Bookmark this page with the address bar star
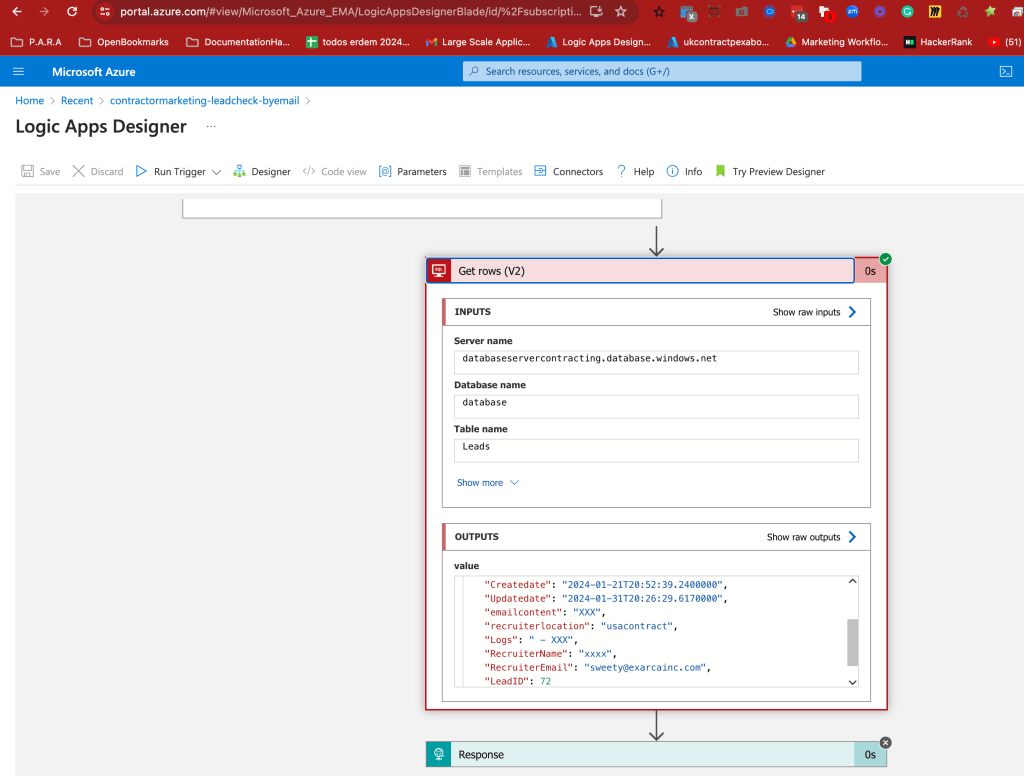This screenshot has height=781, width=1024. [621, 11]
